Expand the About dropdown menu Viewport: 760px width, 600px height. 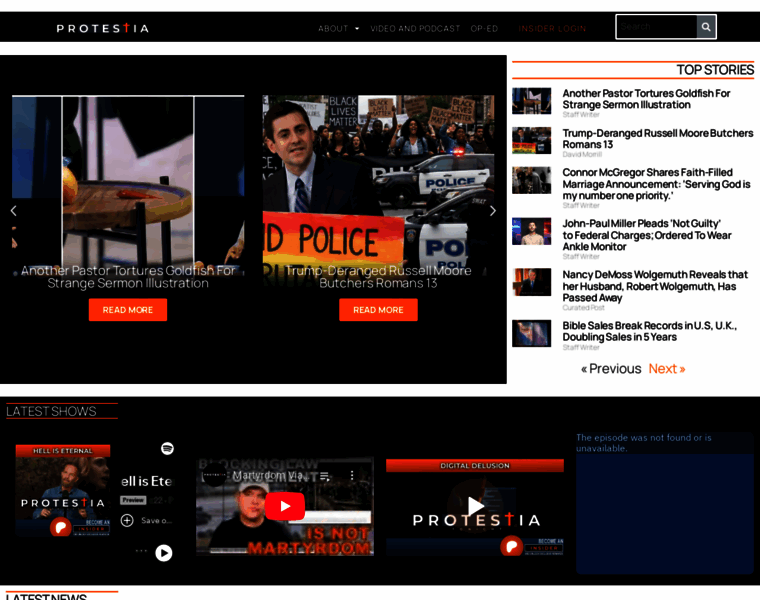tap(338, 28)
